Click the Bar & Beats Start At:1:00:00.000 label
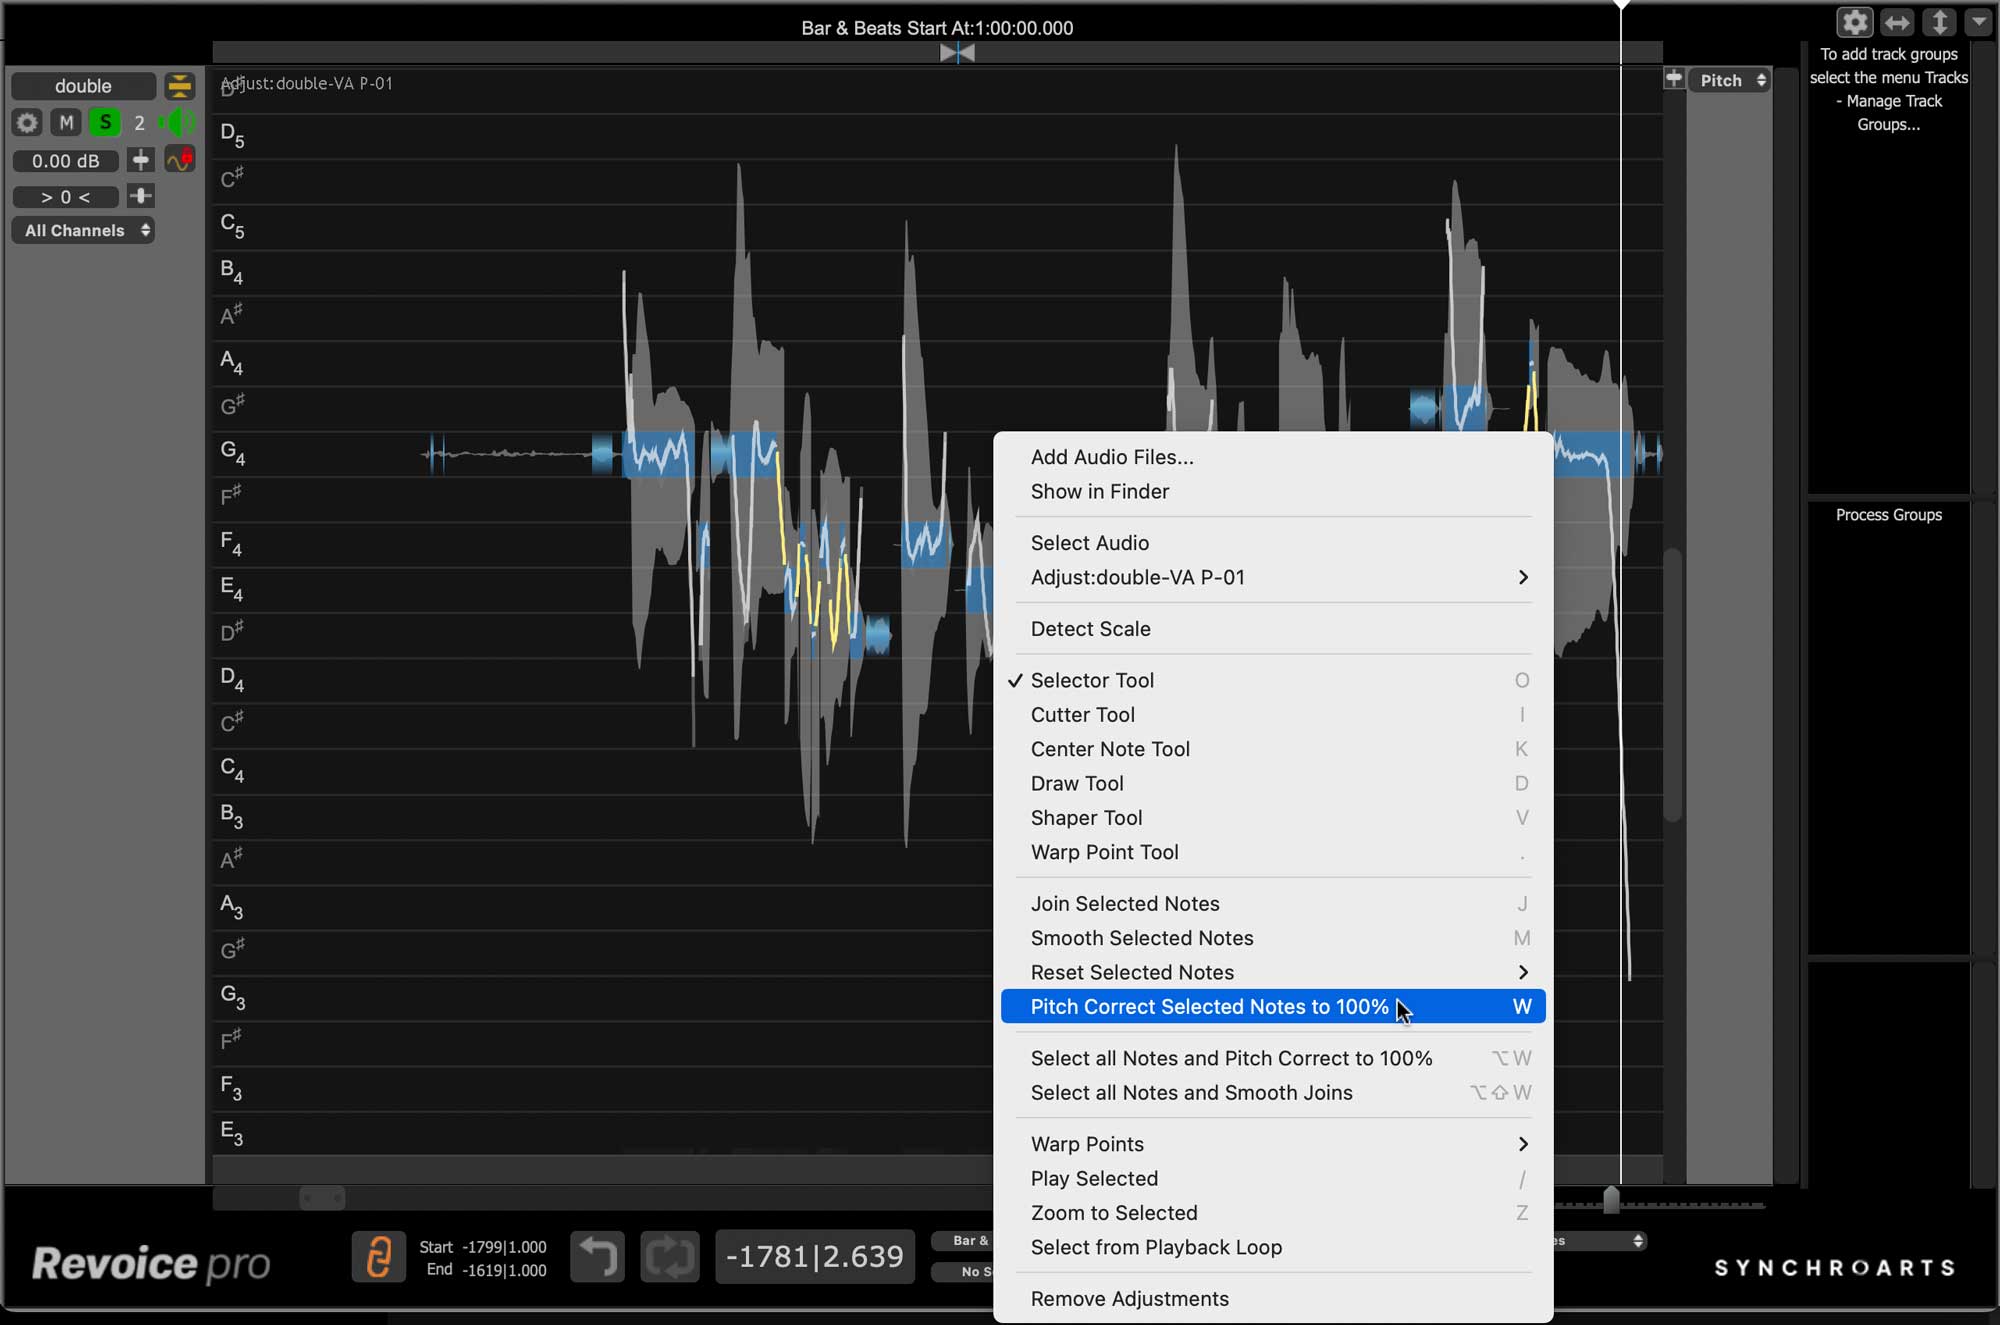Image resolution: width=2000 pixels, height=1325 pixels. [937, 28]
